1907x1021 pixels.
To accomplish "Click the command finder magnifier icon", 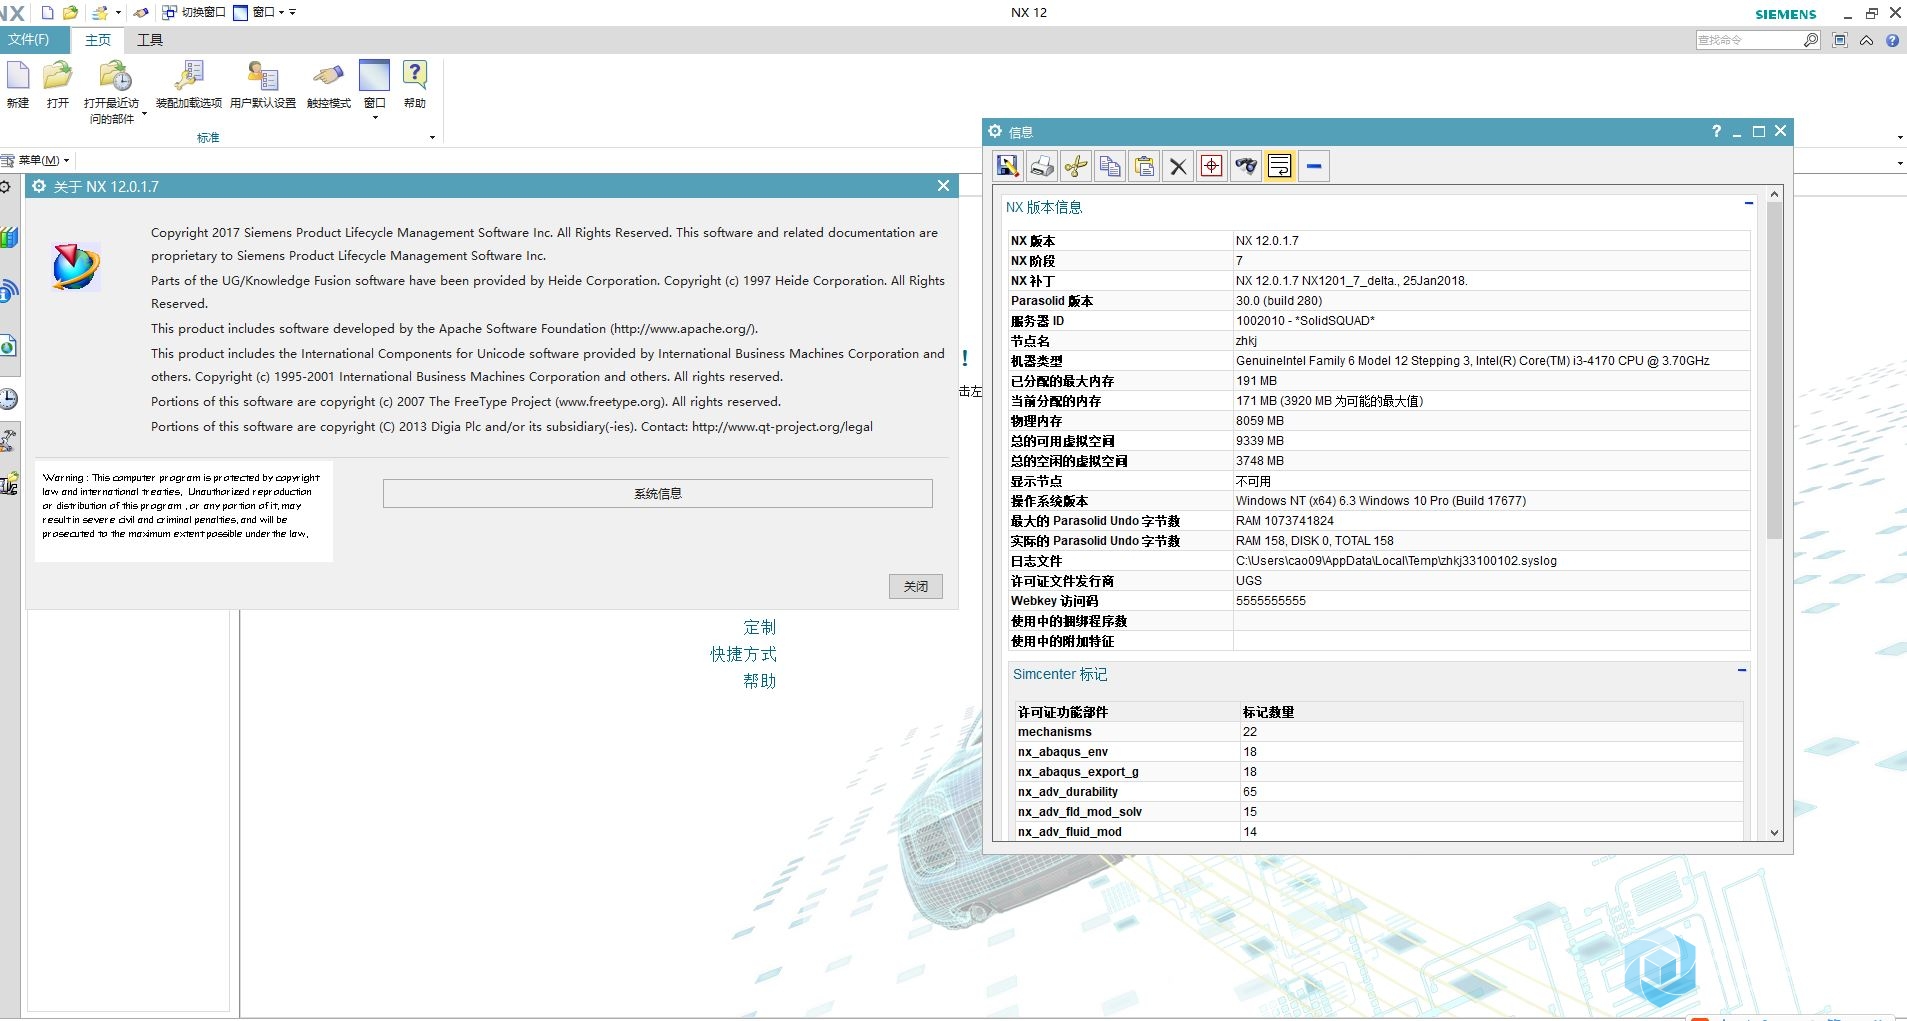I will (1811, 40).
